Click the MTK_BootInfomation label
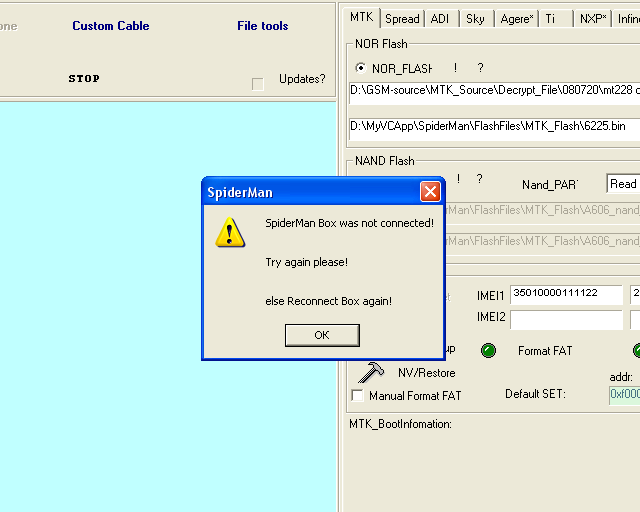Viewport: 640px width, 512px height. point(400,424)
